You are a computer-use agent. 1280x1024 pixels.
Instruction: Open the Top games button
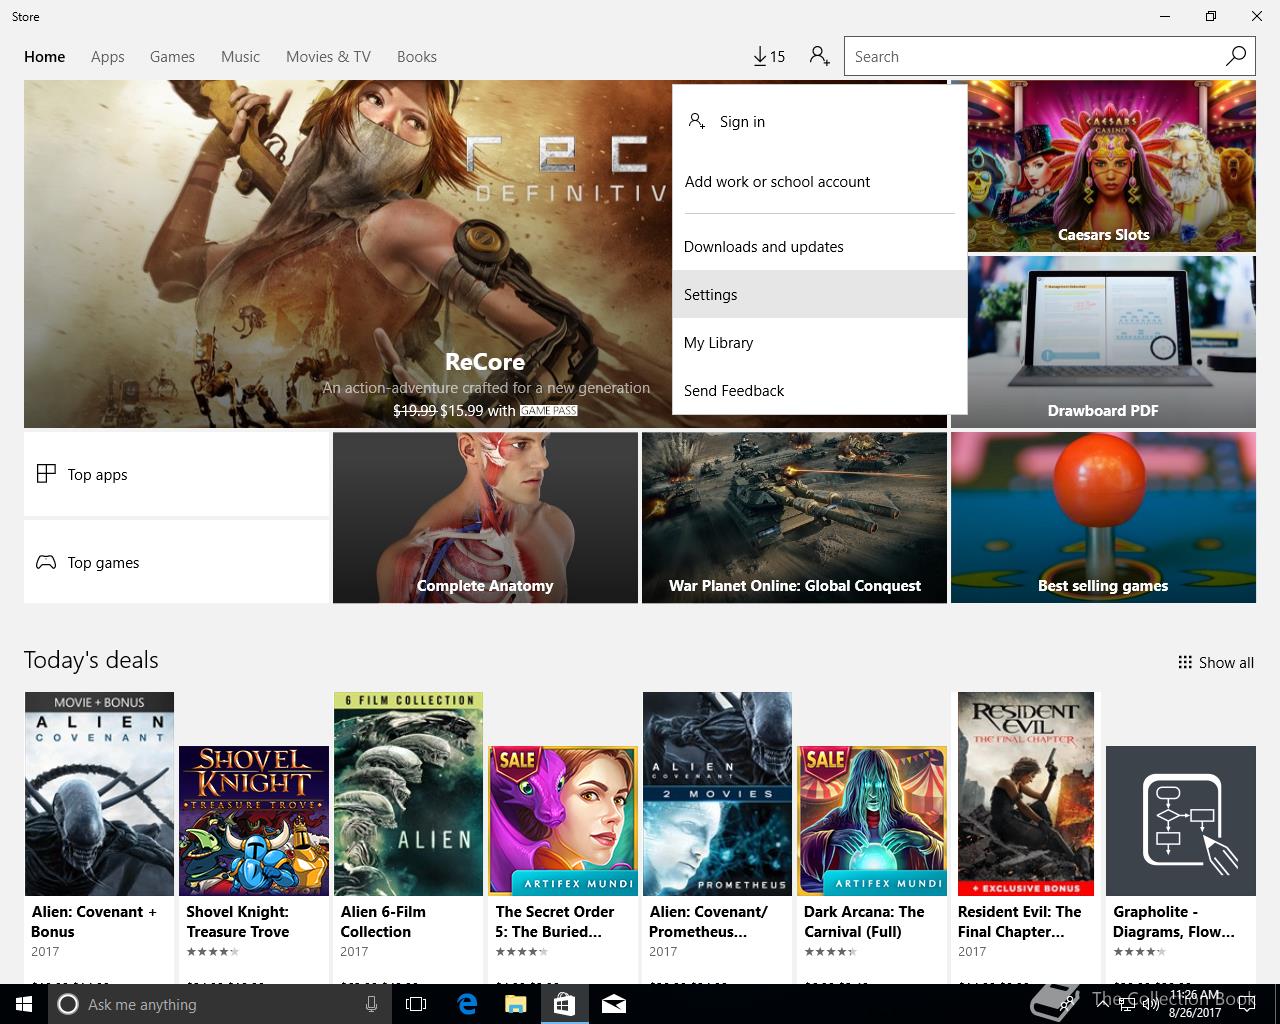pos(176,562)
